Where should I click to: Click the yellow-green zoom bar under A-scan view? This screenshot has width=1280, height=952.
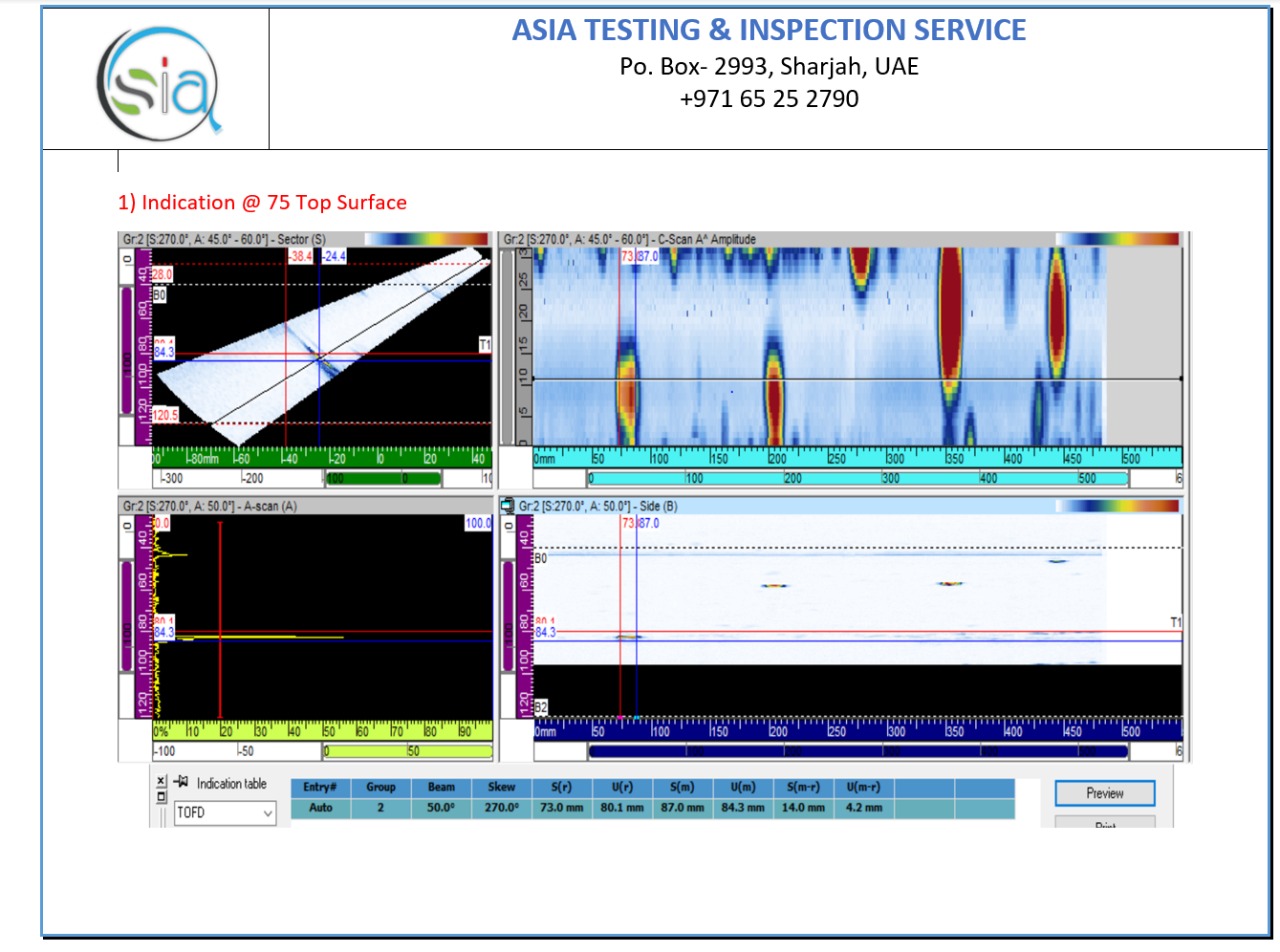pyautogui.click(x=408, y=751)
